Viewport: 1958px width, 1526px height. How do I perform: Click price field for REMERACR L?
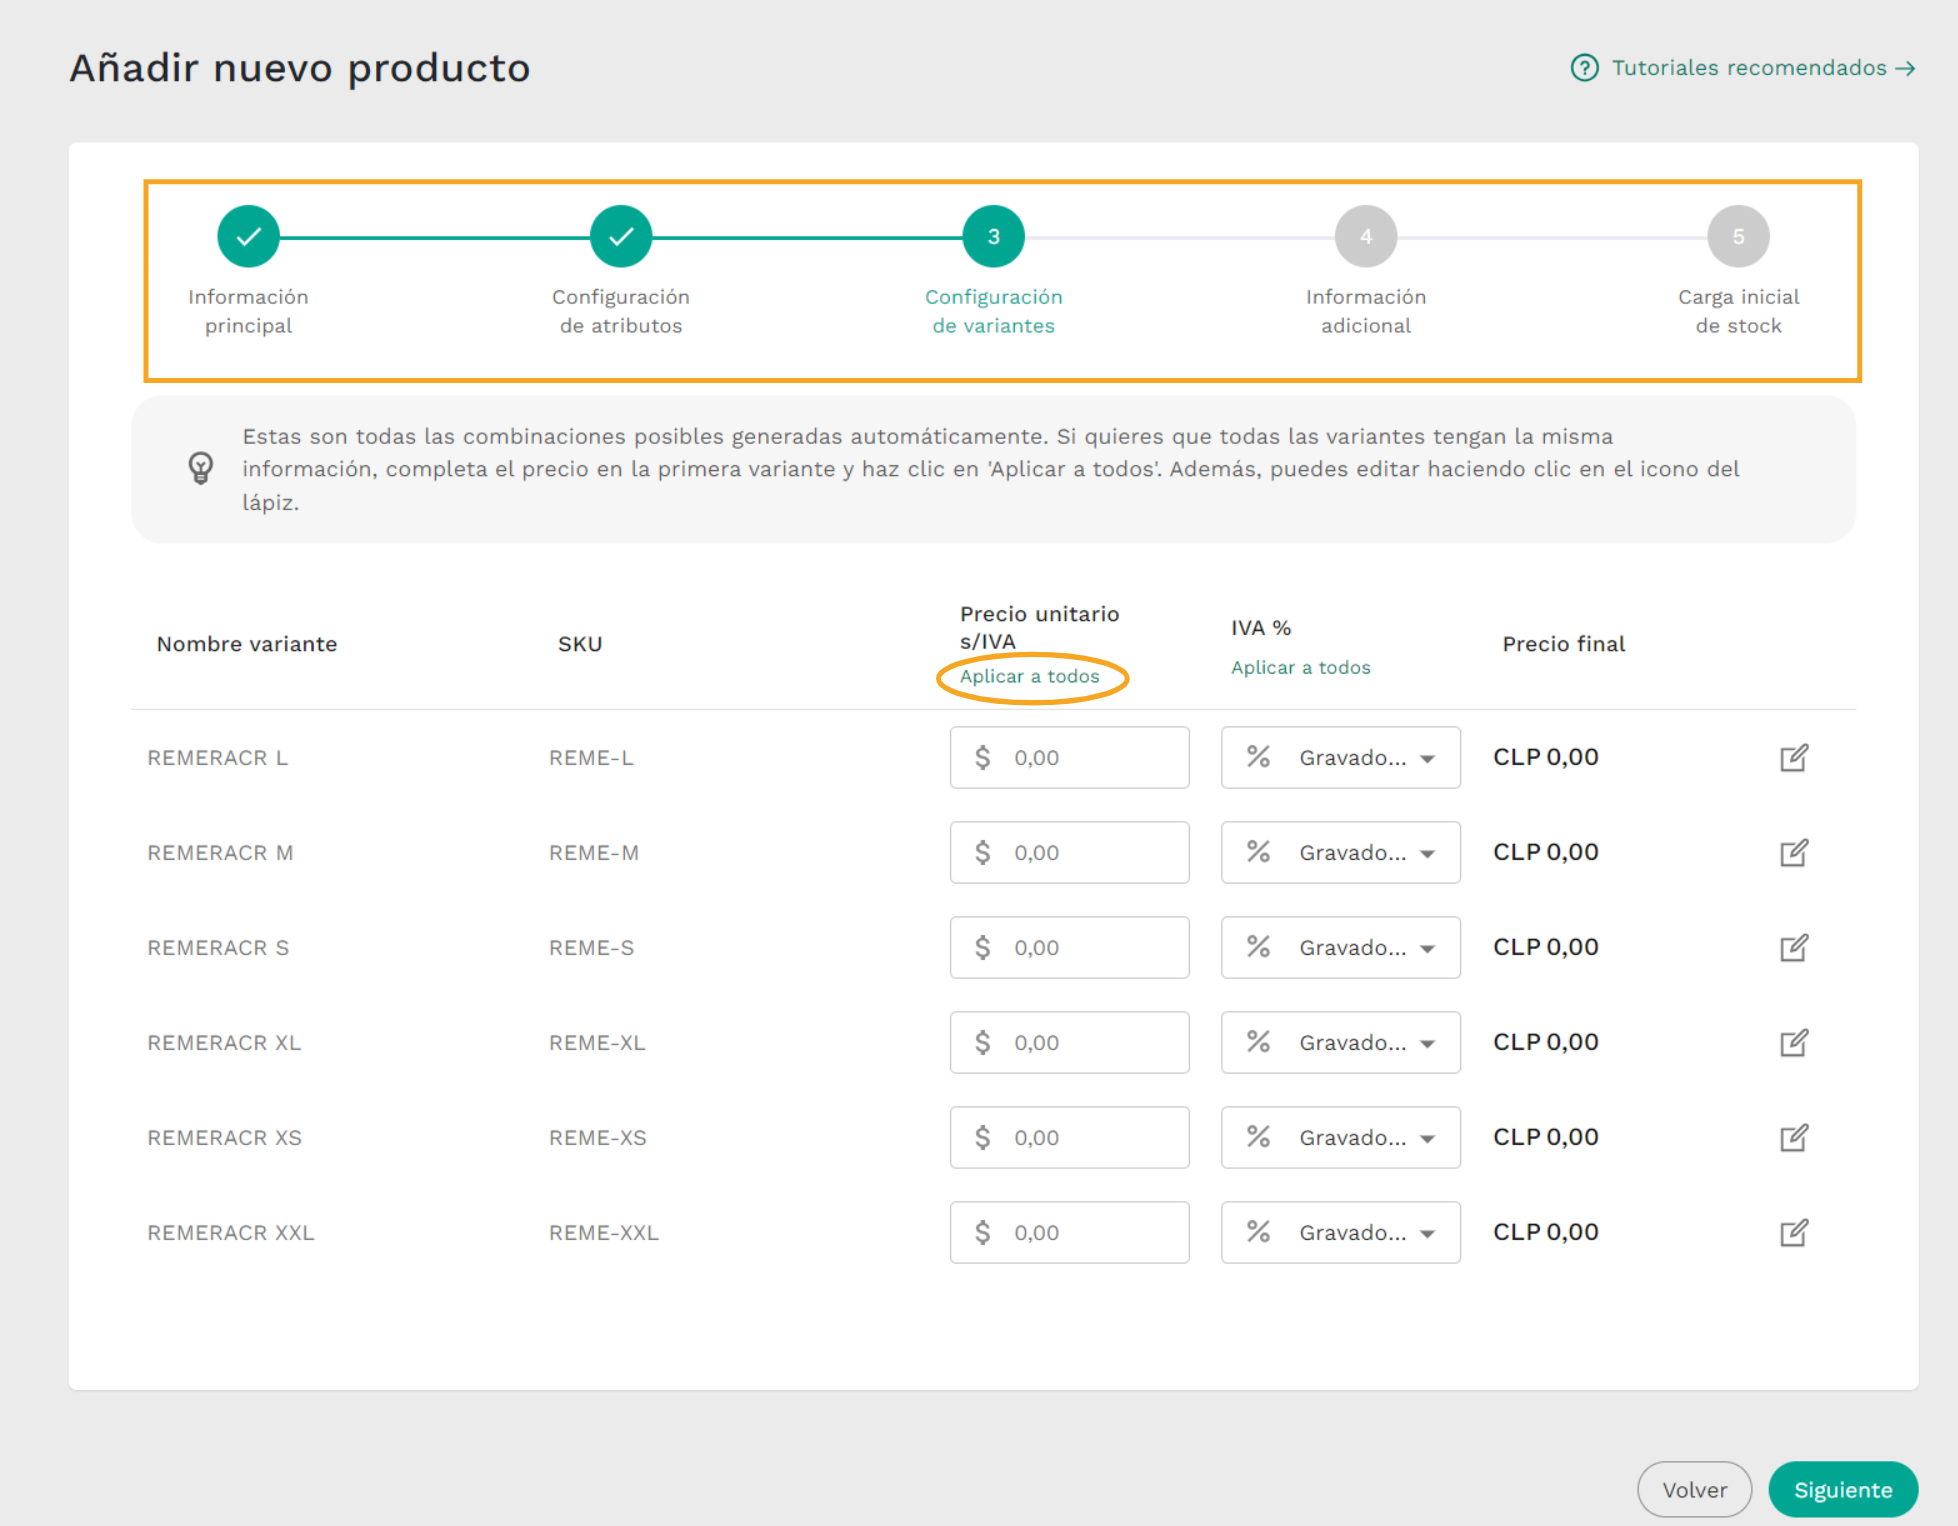coord(1070,758)
